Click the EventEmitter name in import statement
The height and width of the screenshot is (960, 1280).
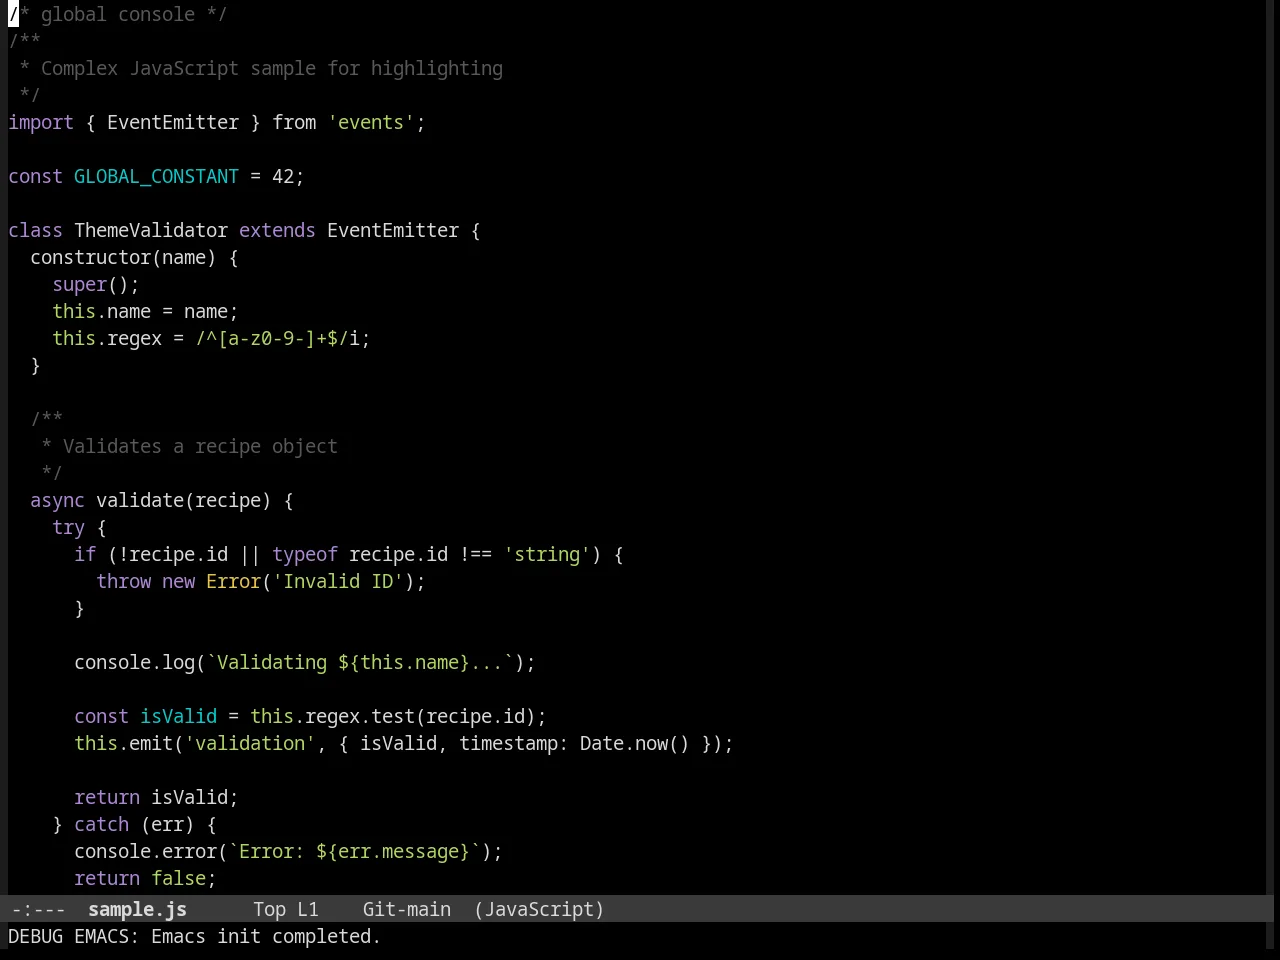coord(173,122)
